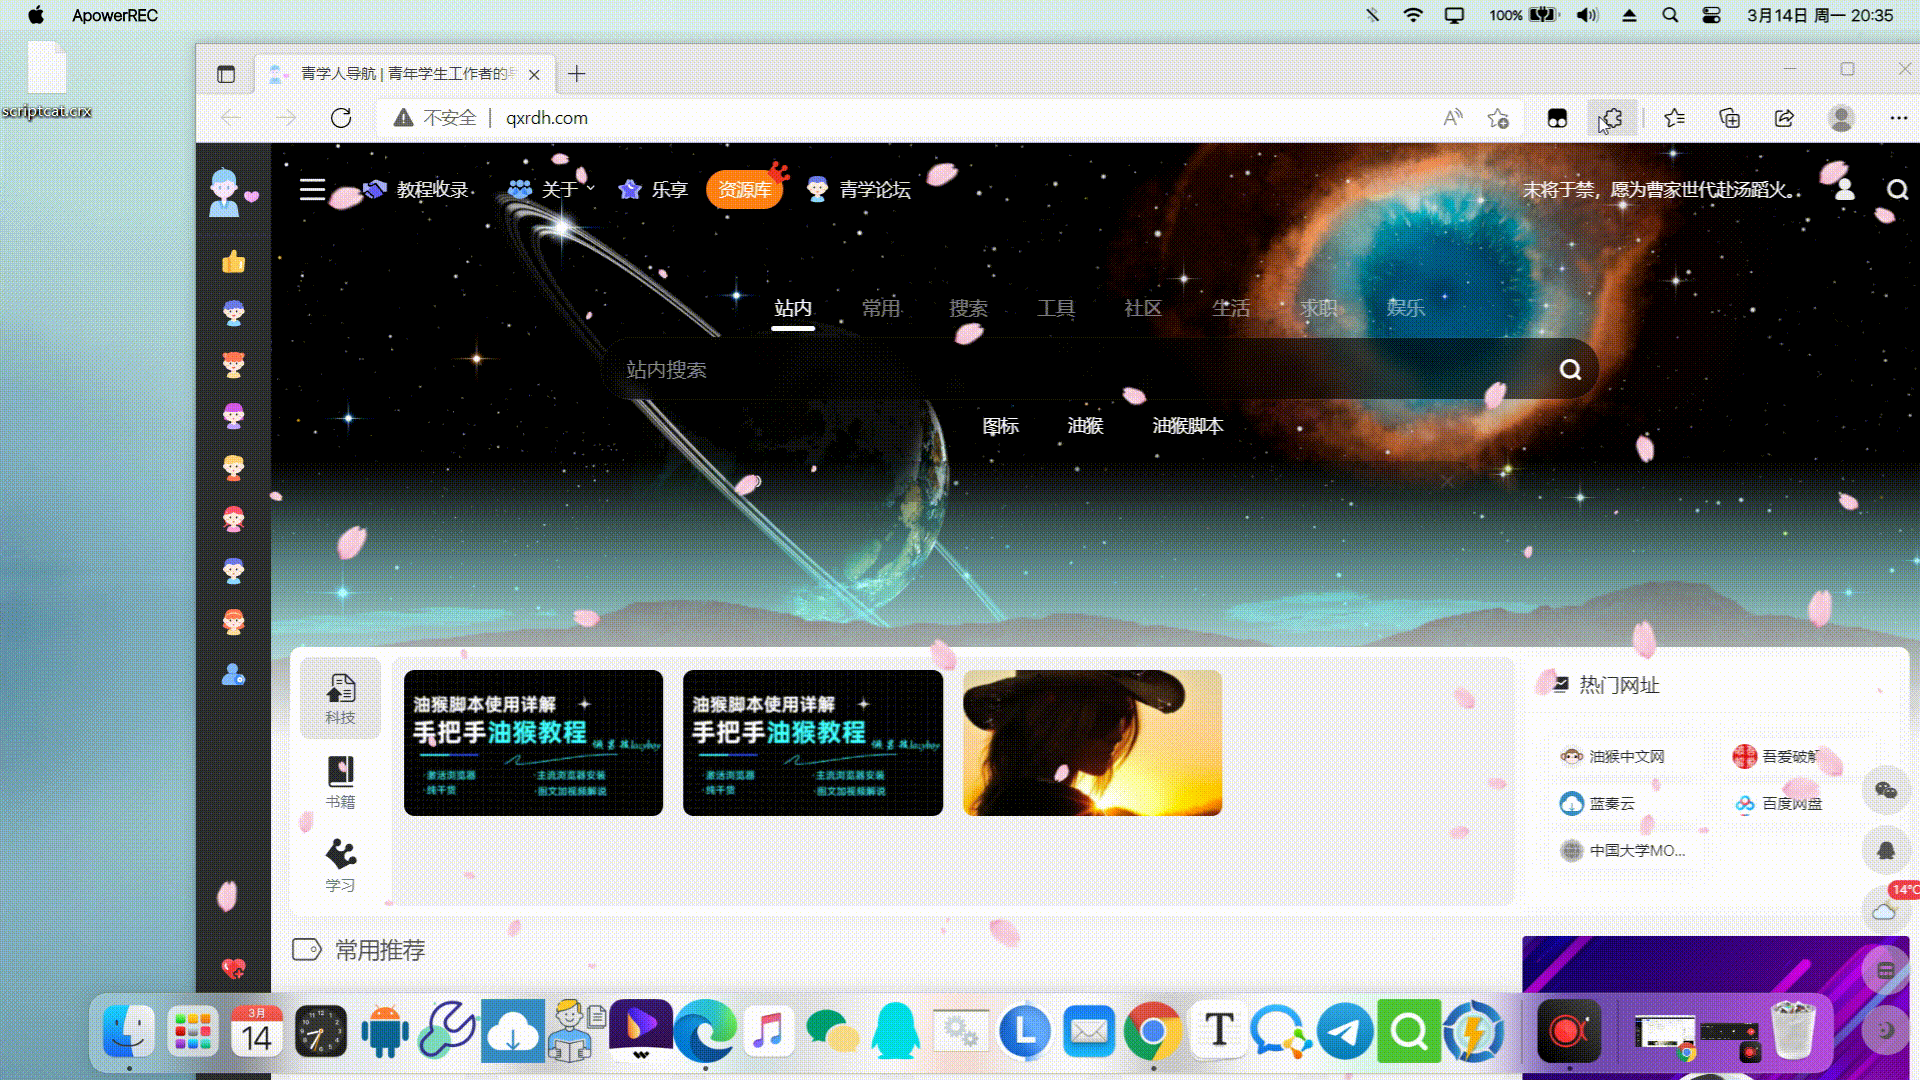Open the hamburger menu icon
Screen dimensions: 1920x1080
(312, 189)
